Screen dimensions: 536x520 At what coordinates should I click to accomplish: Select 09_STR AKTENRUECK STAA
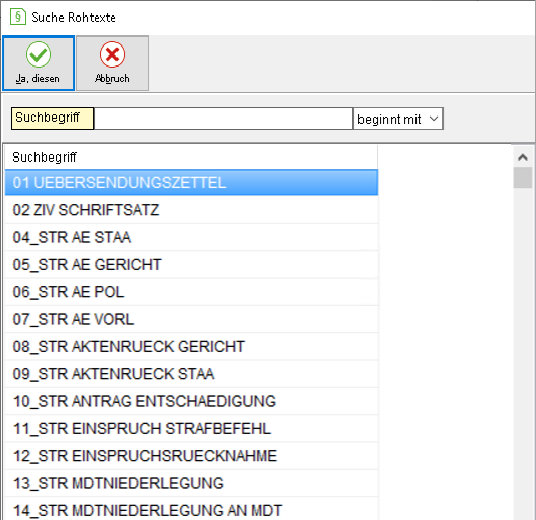point(191,374)
